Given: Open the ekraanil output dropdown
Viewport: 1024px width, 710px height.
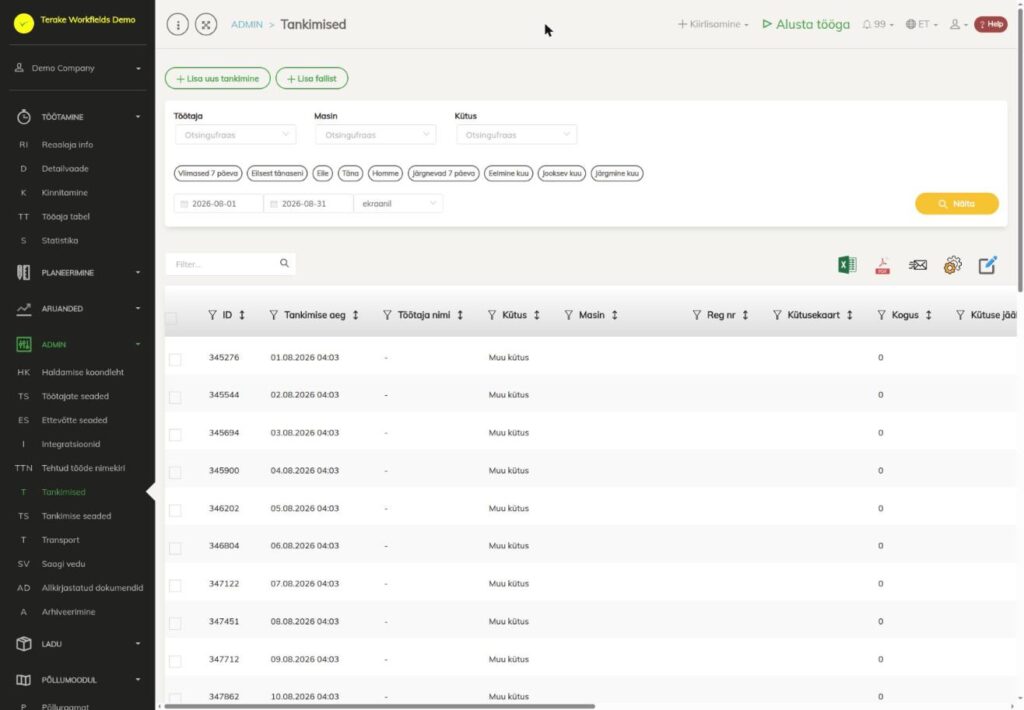Looking at the screenshot, I should click(398, 204).
